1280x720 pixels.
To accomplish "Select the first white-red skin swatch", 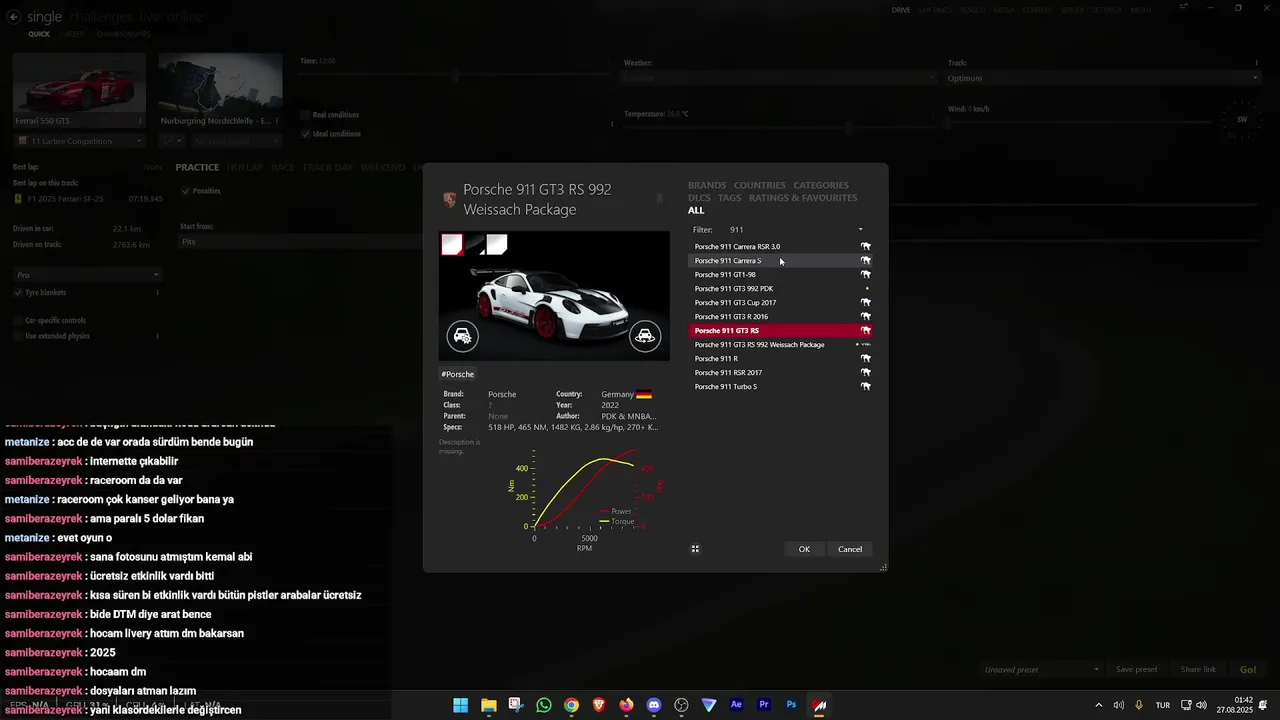I will 452,245.
